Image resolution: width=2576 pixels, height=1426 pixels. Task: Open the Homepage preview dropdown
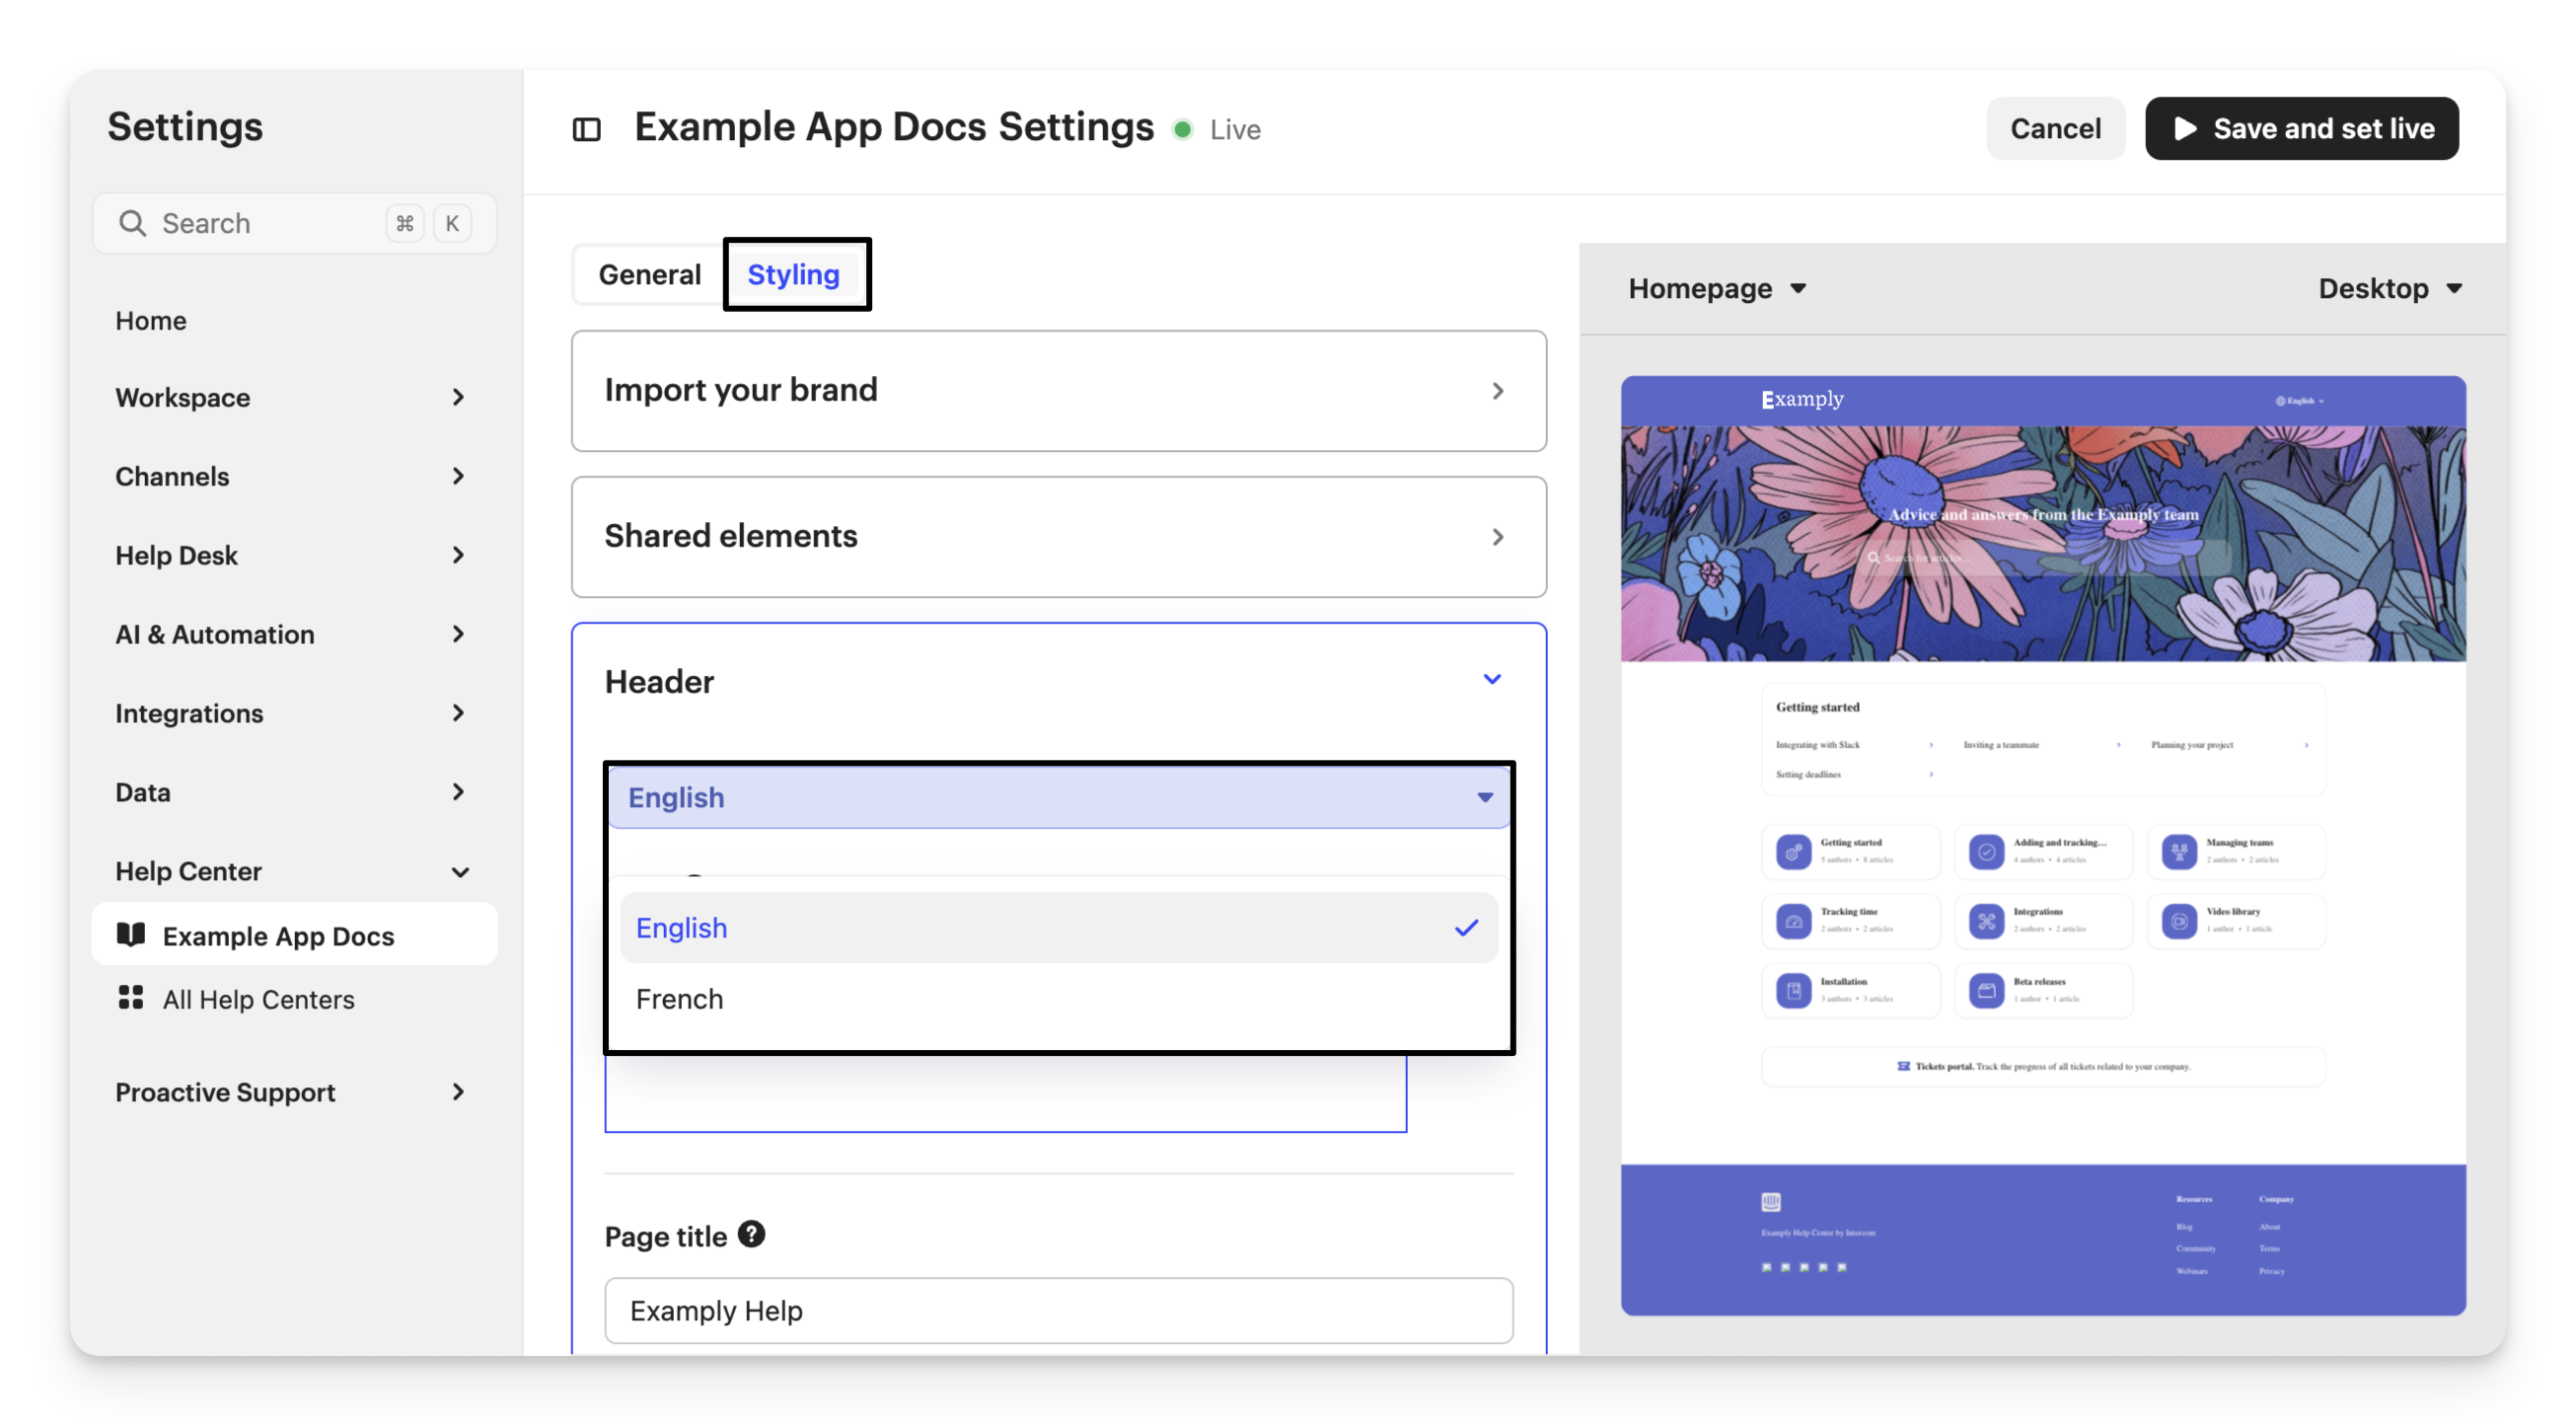[x=1717, y=289]
